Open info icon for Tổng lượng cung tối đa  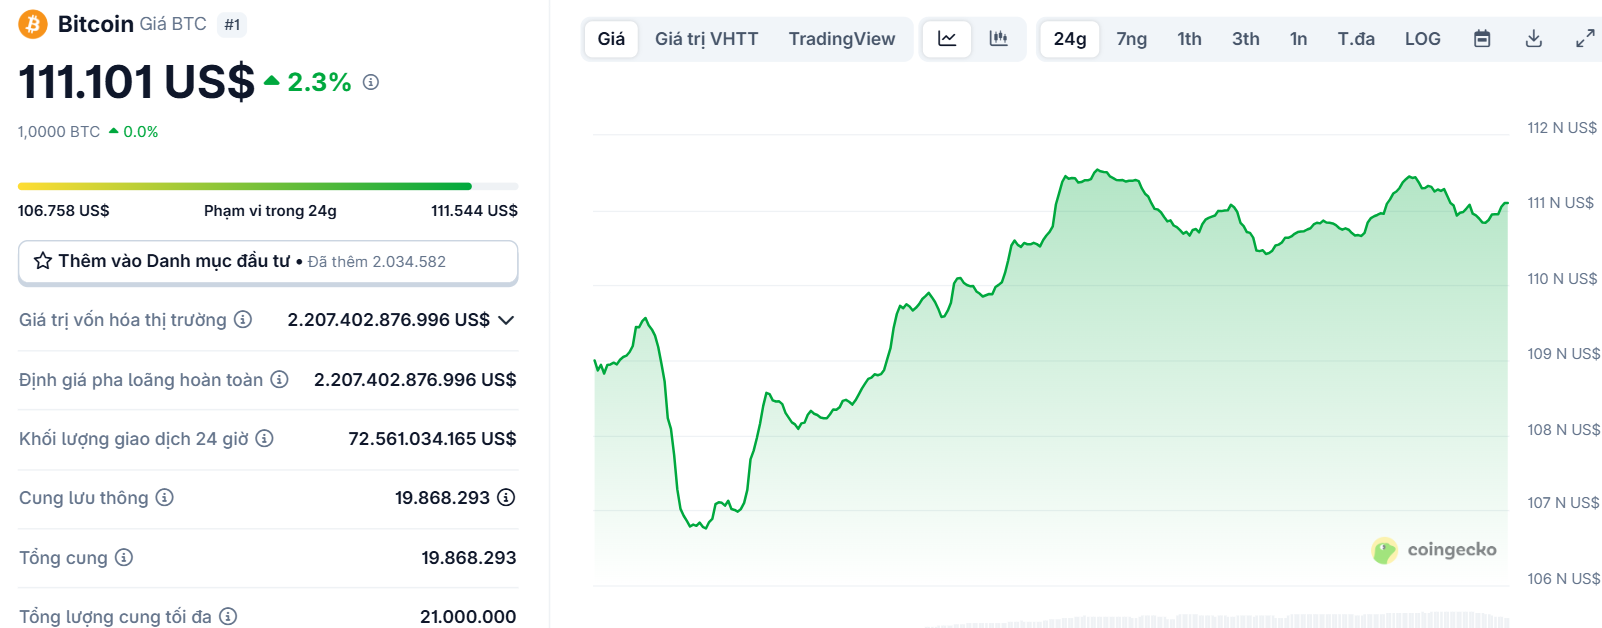click(228, 616)
